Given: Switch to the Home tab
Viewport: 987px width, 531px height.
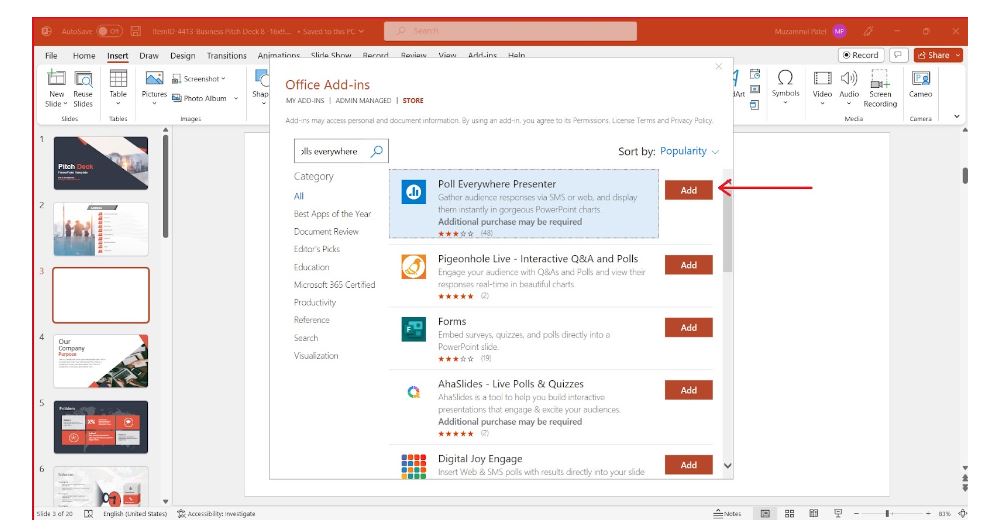Looking at the screenshot, I should (84, 55).
